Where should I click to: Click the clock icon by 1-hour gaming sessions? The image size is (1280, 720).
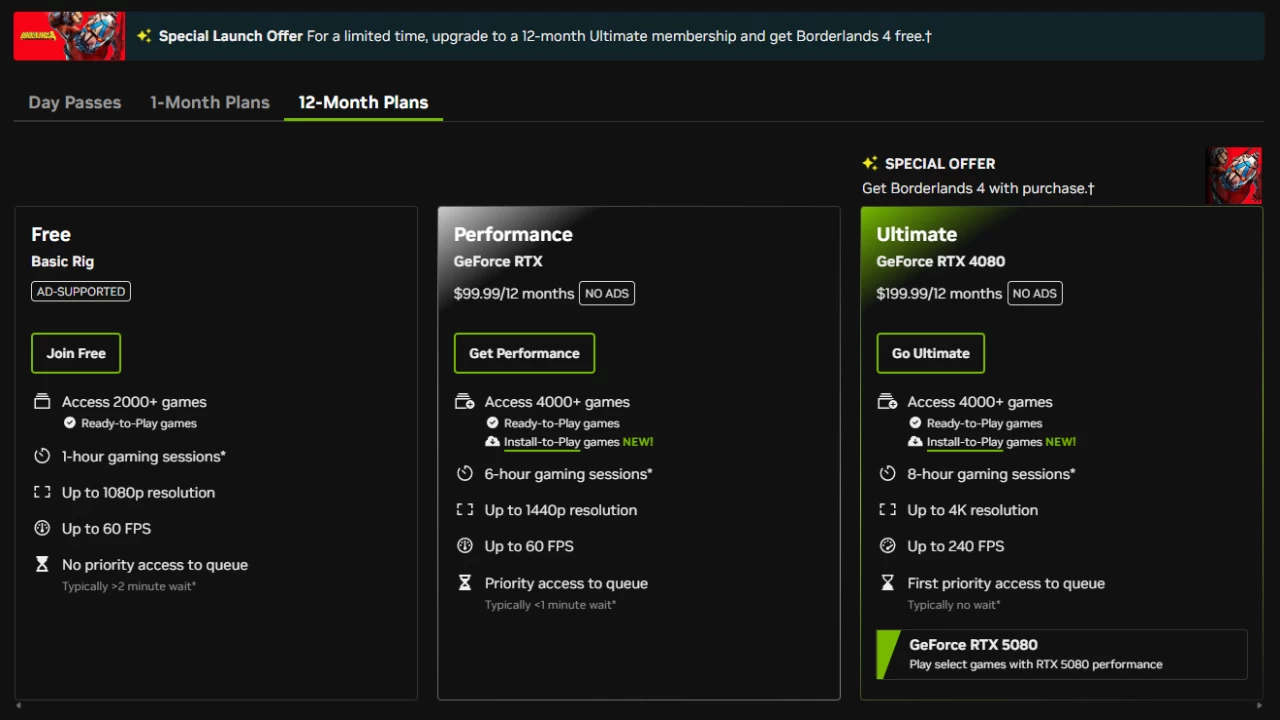coord(42,456)
